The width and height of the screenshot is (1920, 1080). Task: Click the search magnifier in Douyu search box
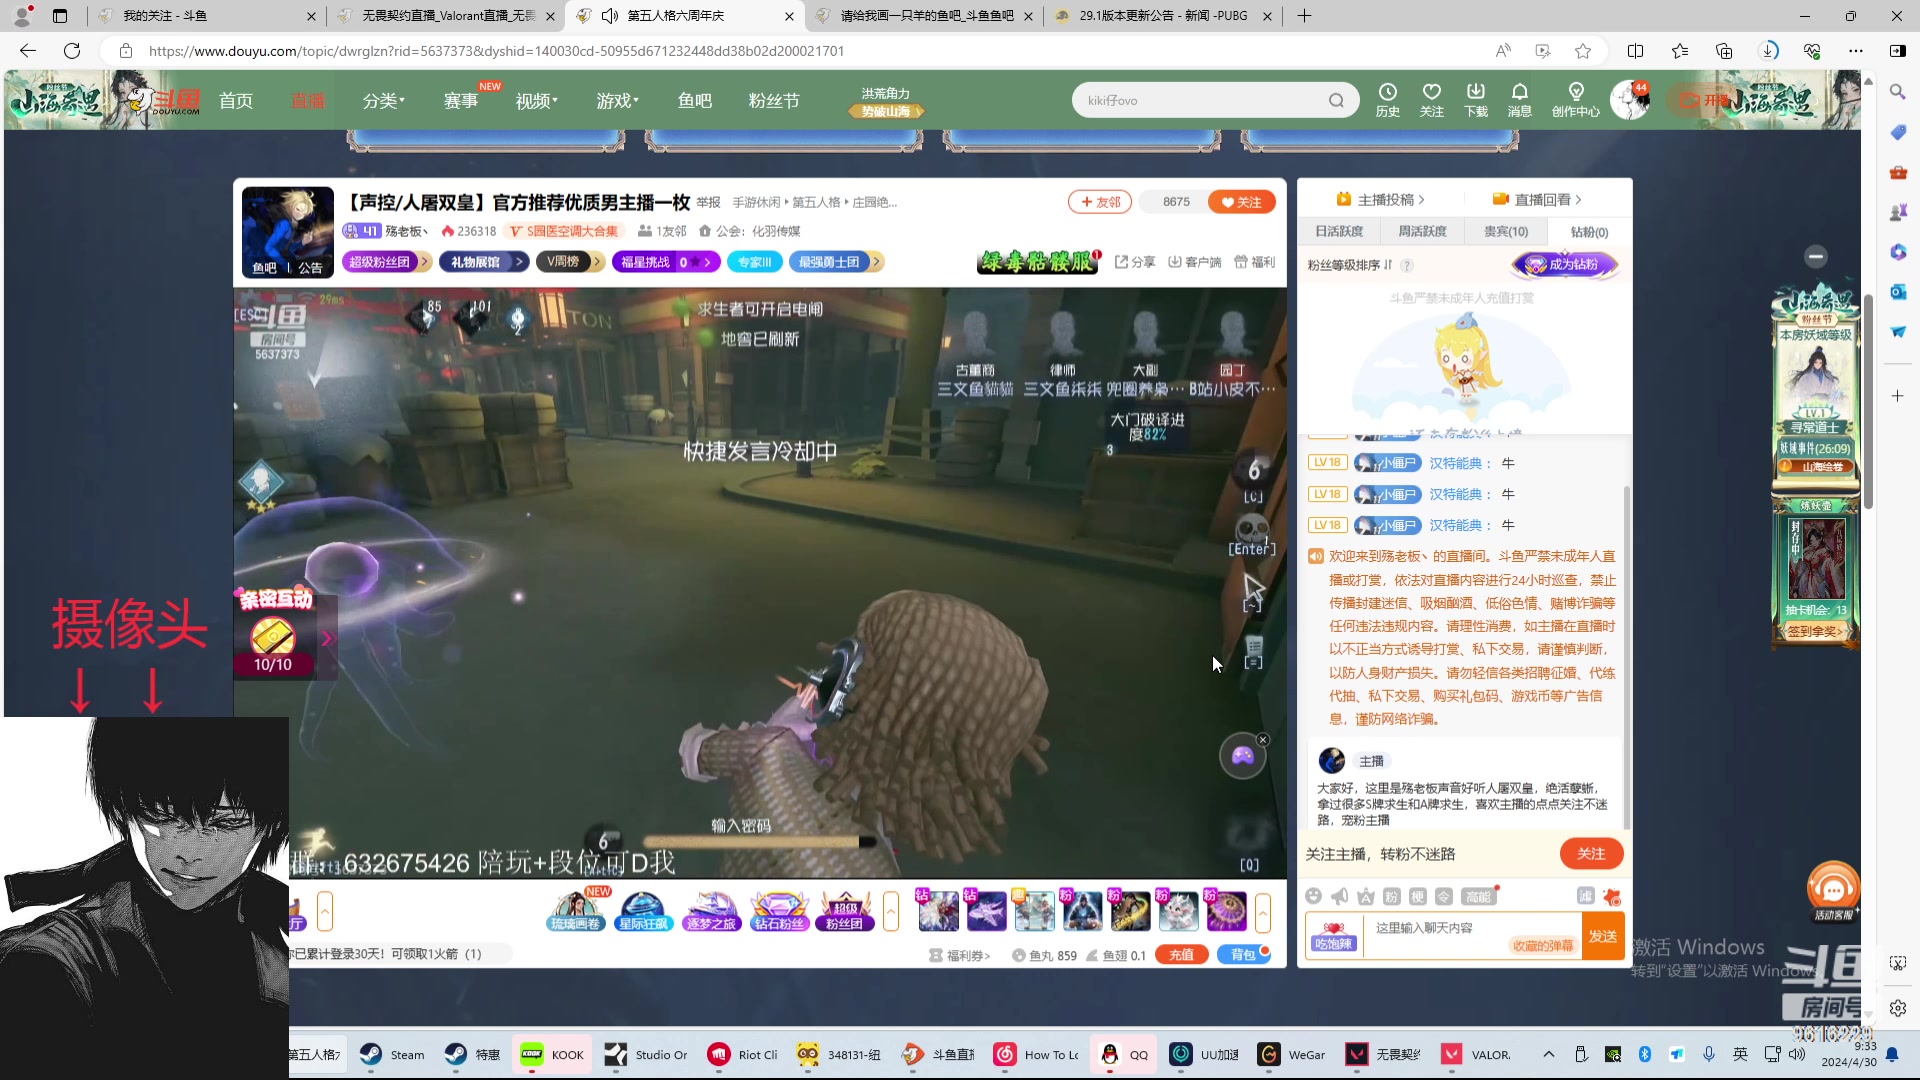coord(1336,100)
